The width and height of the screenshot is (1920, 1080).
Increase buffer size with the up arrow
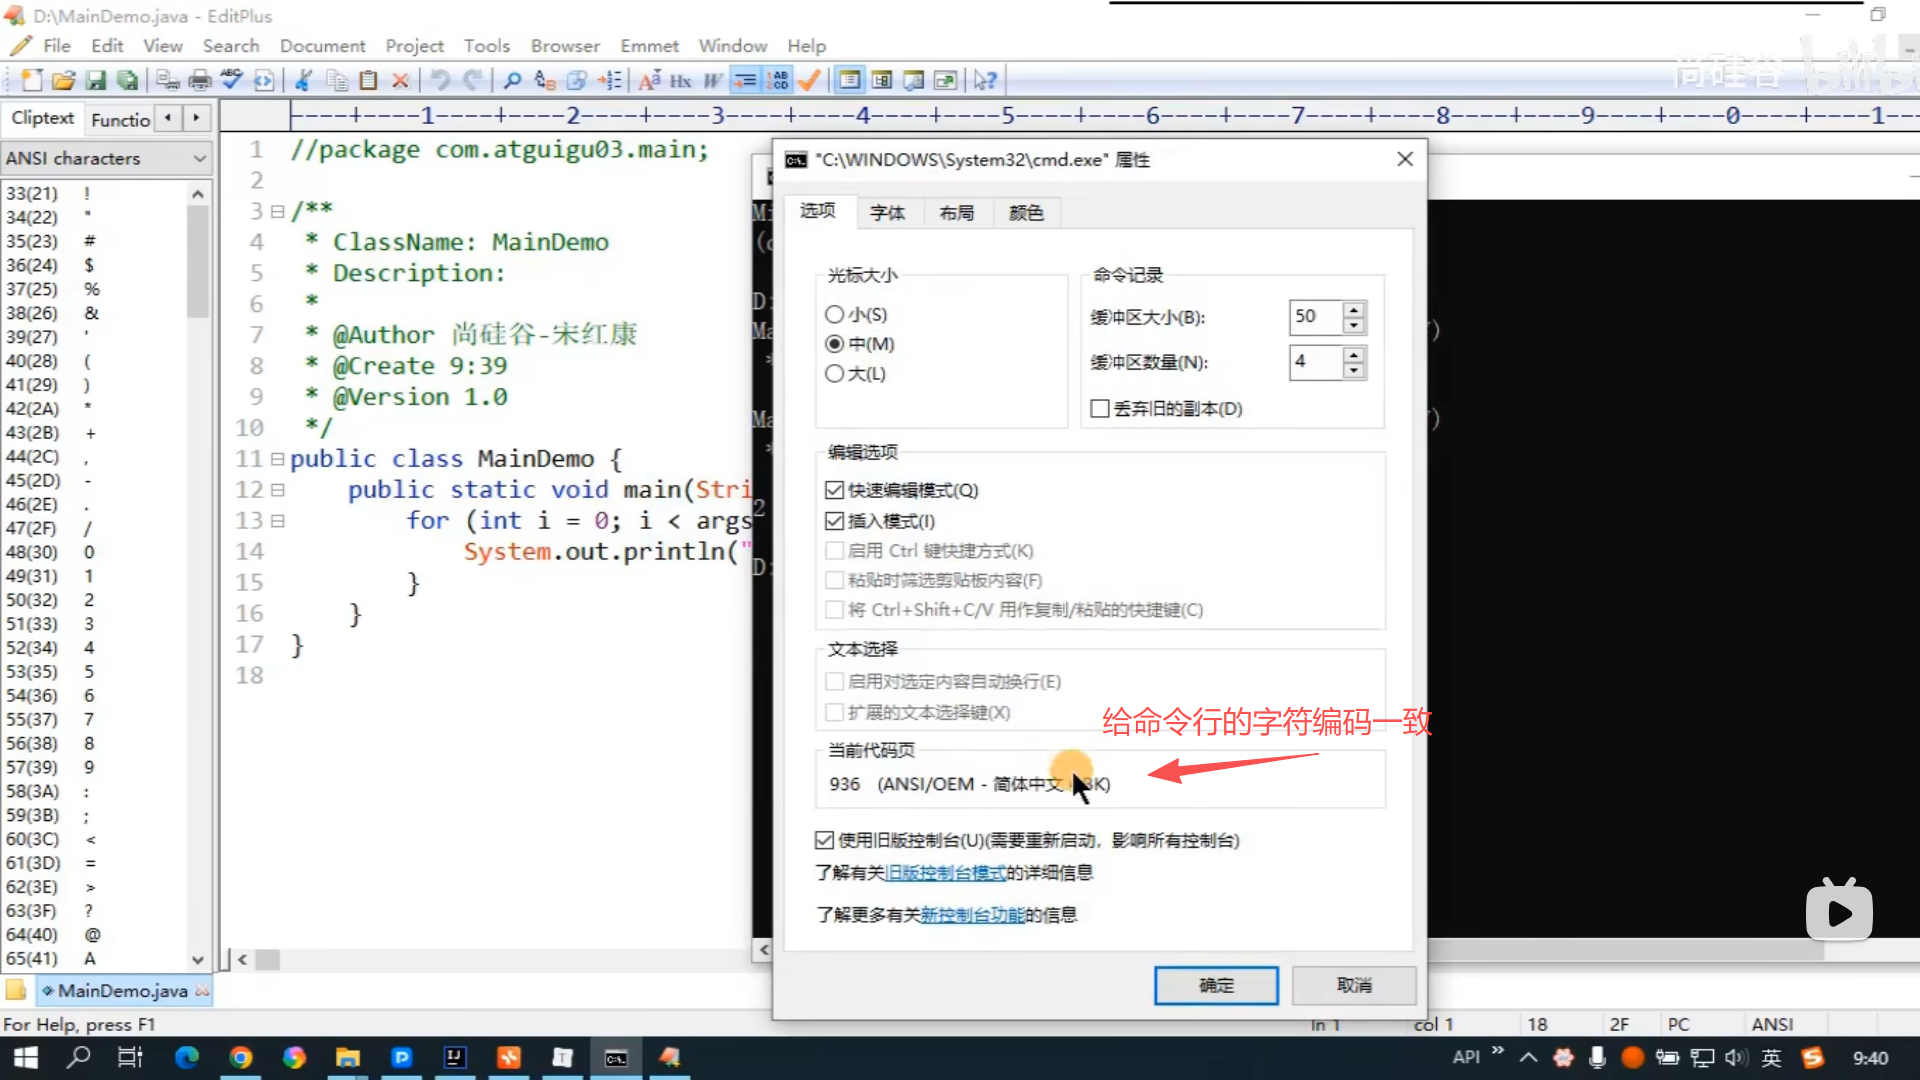click(x=1353, y=309)
